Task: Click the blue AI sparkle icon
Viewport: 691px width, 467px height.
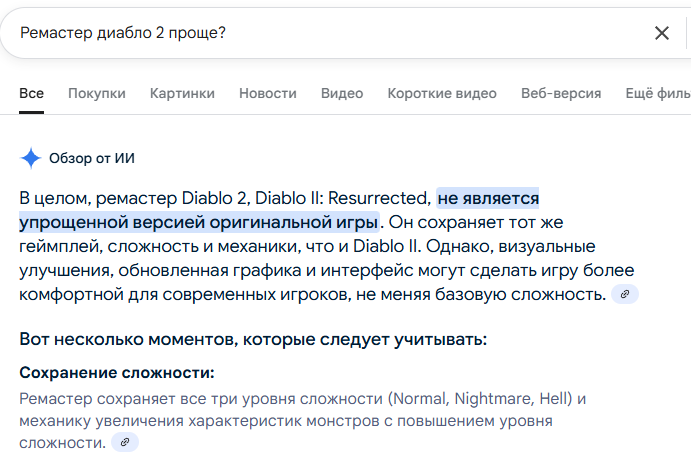Action: click(x=31, y=158)
